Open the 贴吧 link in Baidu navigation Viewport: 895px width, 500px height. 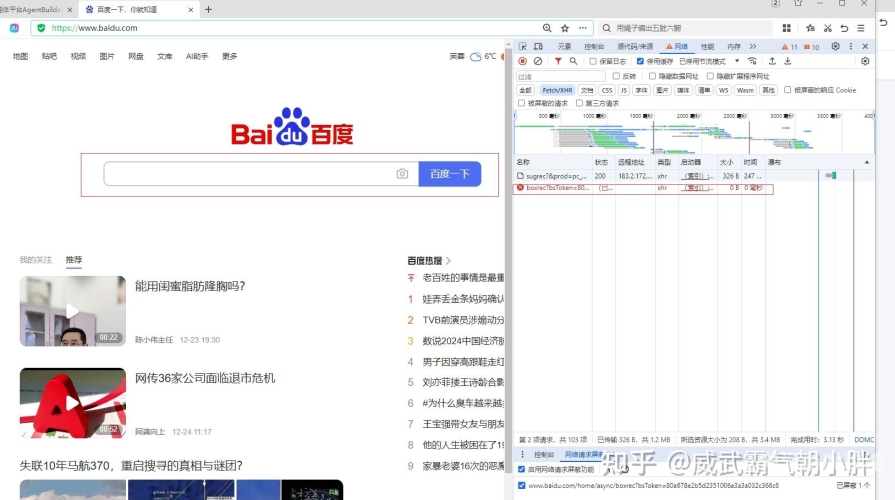pos(49,56)
